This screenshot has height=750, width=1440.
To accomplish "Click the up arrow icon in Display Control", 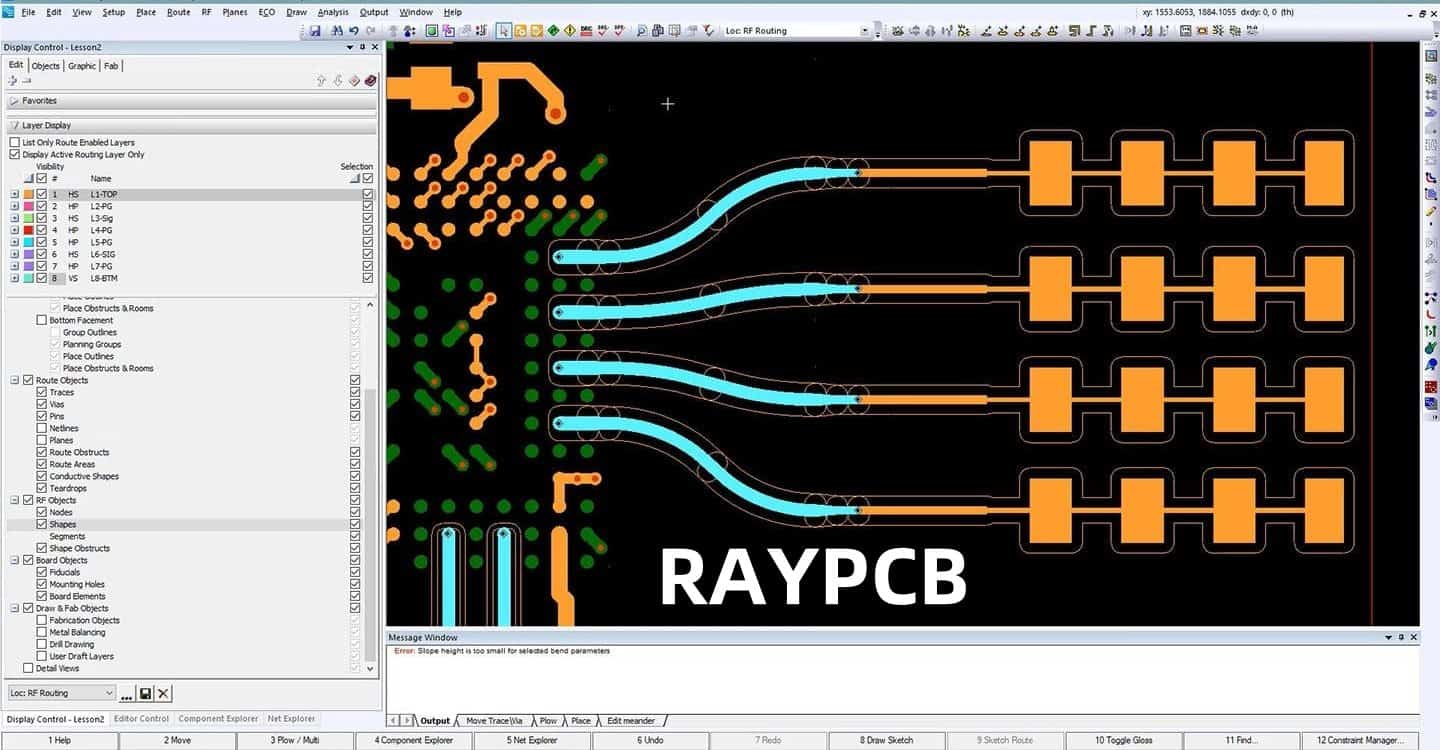I will (322, 81).
